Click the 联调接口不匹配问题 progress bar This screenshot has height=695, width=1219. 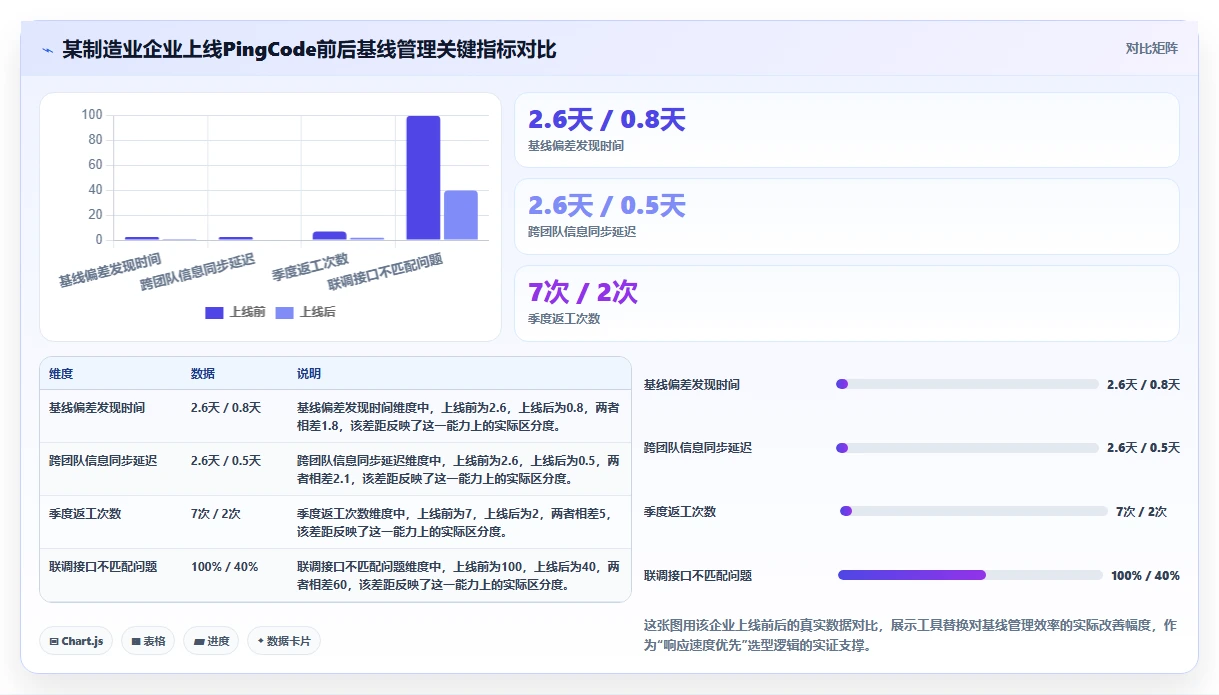970,575
